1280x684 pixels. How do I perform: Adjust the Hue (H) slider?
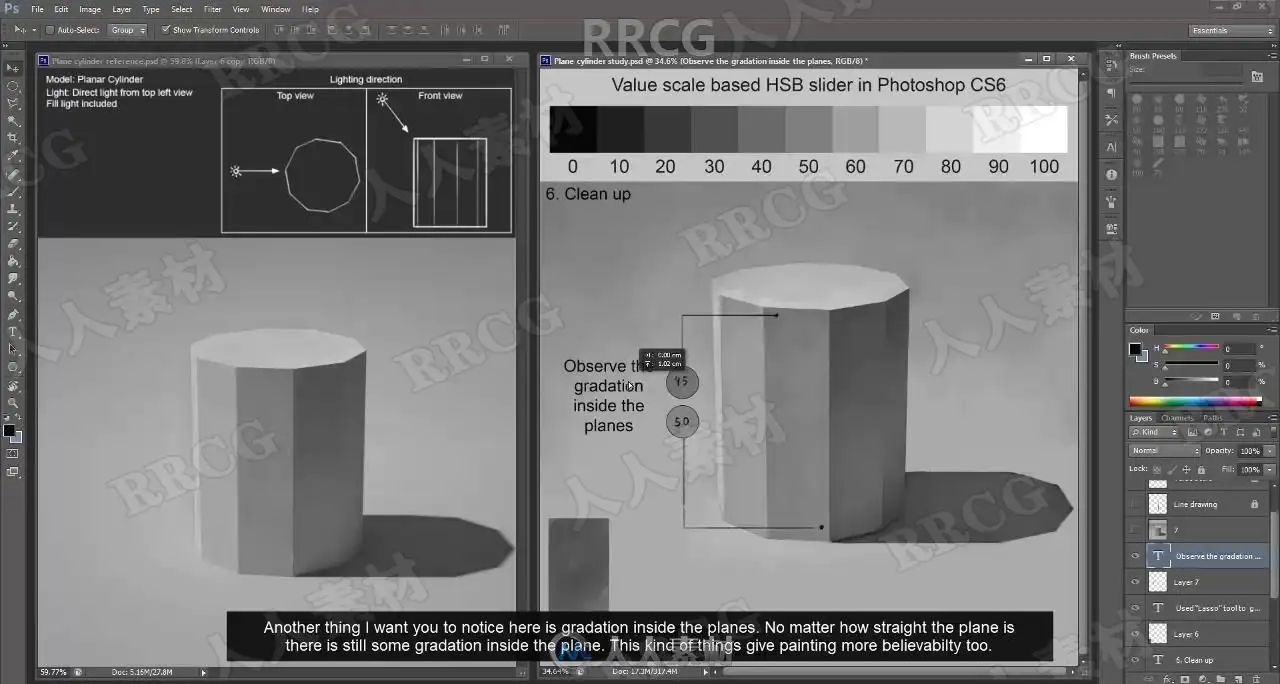1192,348
